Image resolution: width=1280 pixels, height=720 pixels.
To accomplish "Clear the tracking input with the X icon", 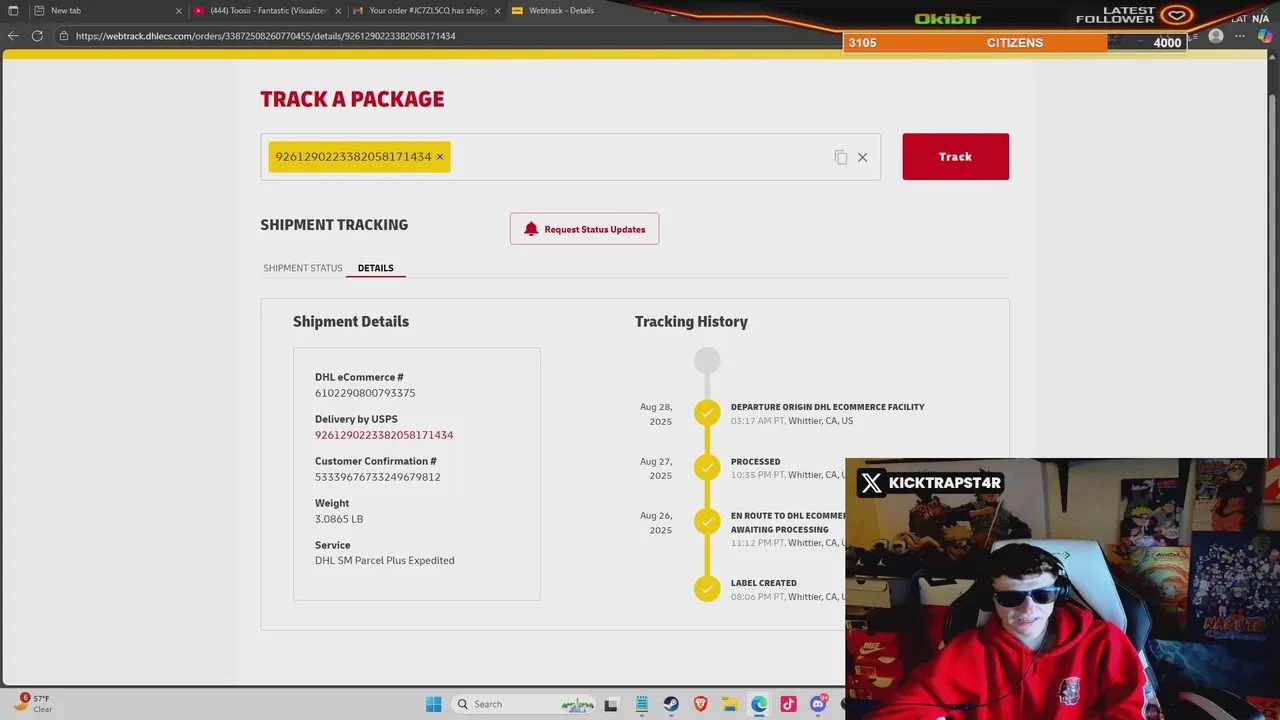I will coord(862,157).
